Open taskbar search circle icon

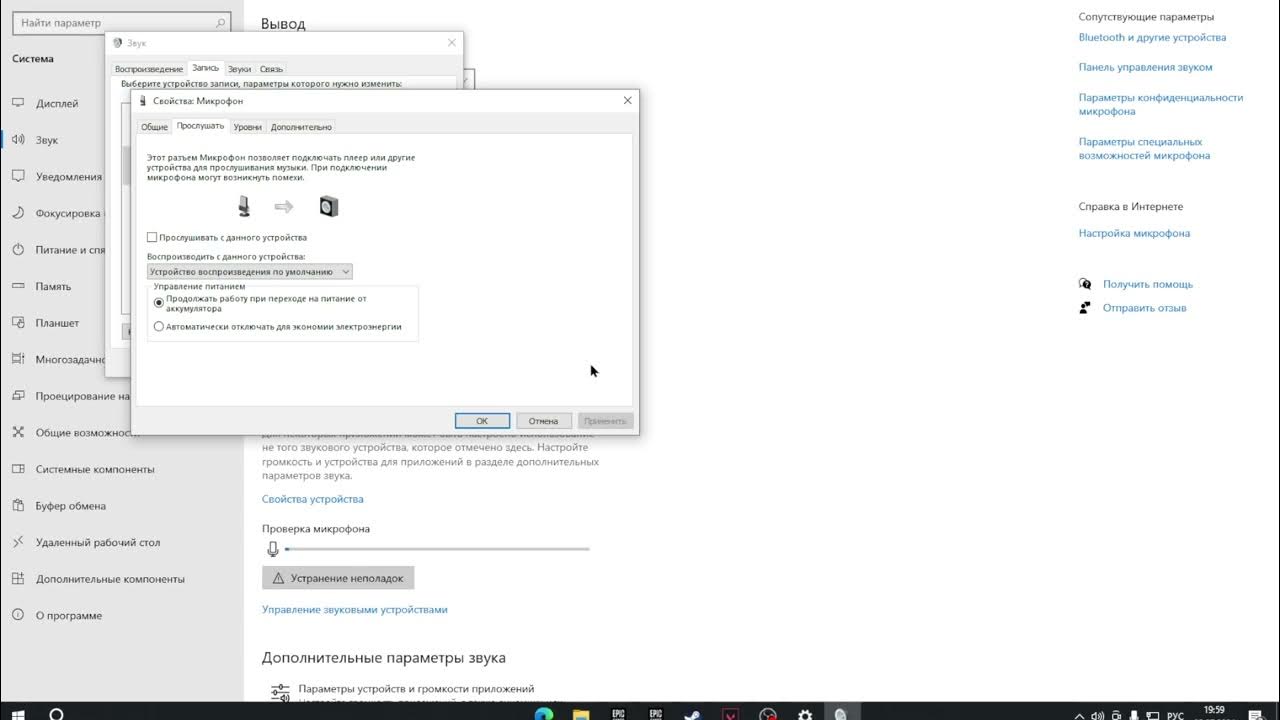[x=56, y=713]
